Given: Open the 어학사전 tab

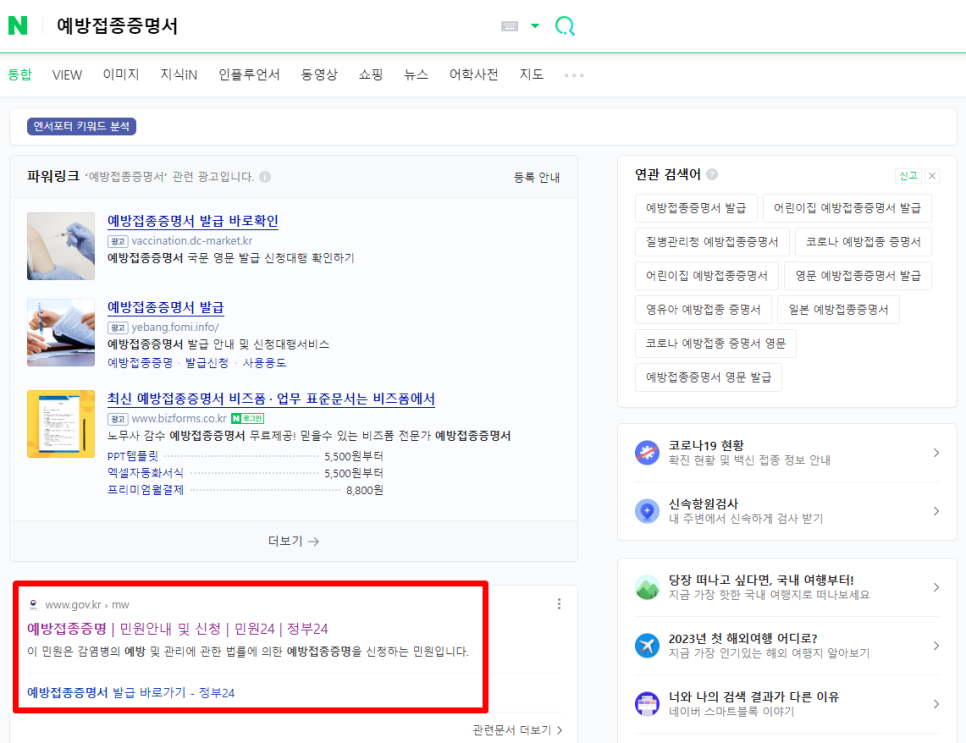Looking at the screenshot, I should [x=474, y=75].
